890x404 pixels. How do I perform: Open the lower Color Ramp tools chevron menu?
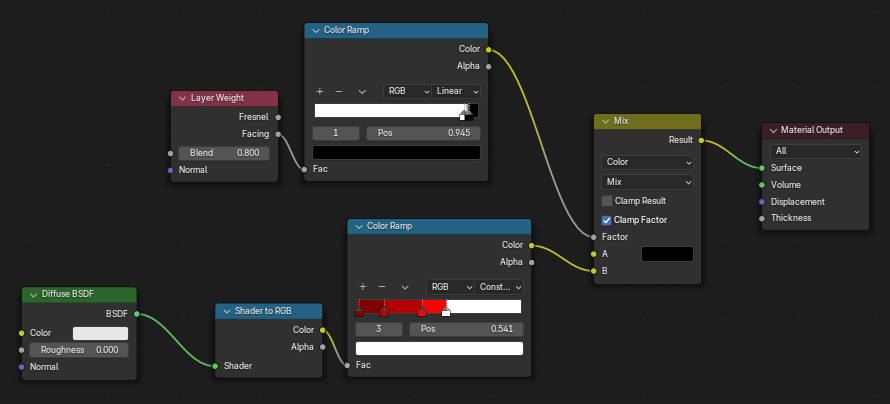[x=405, y=287]
